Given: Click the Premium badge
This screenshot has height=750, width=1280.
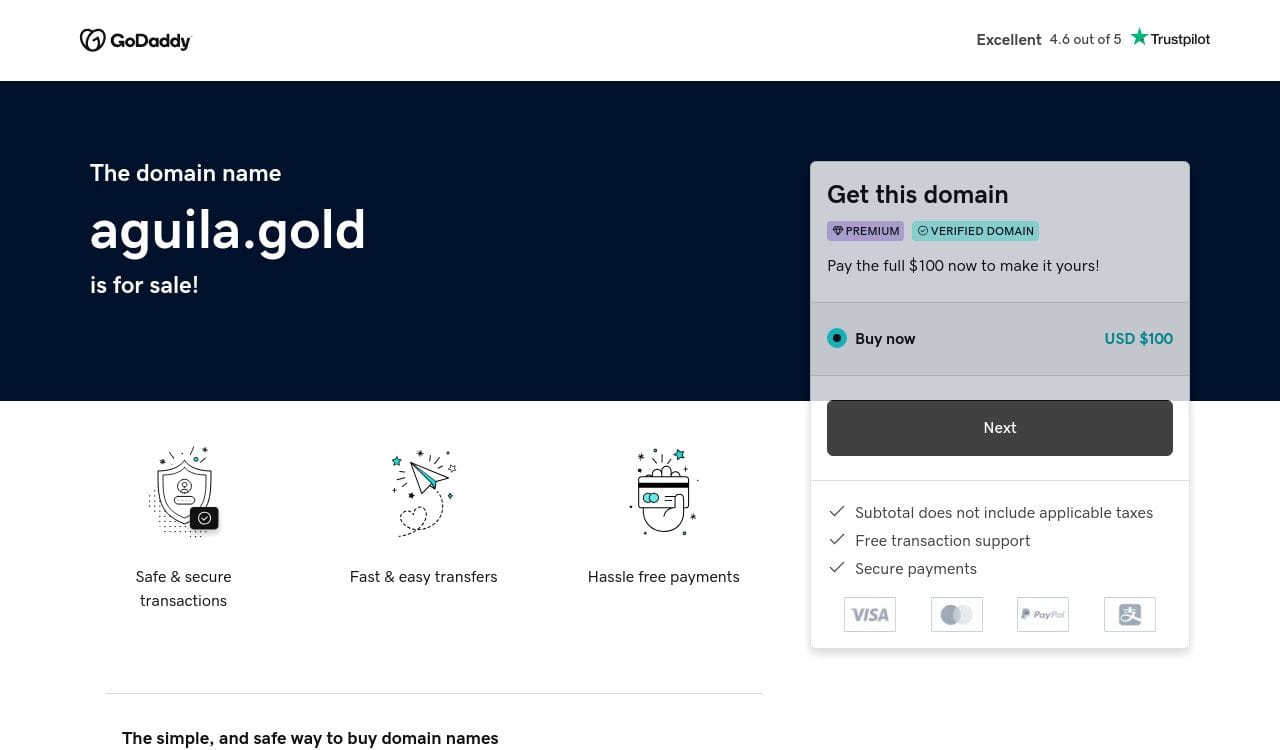Looking at the screenshot, I should pos(865,231).
